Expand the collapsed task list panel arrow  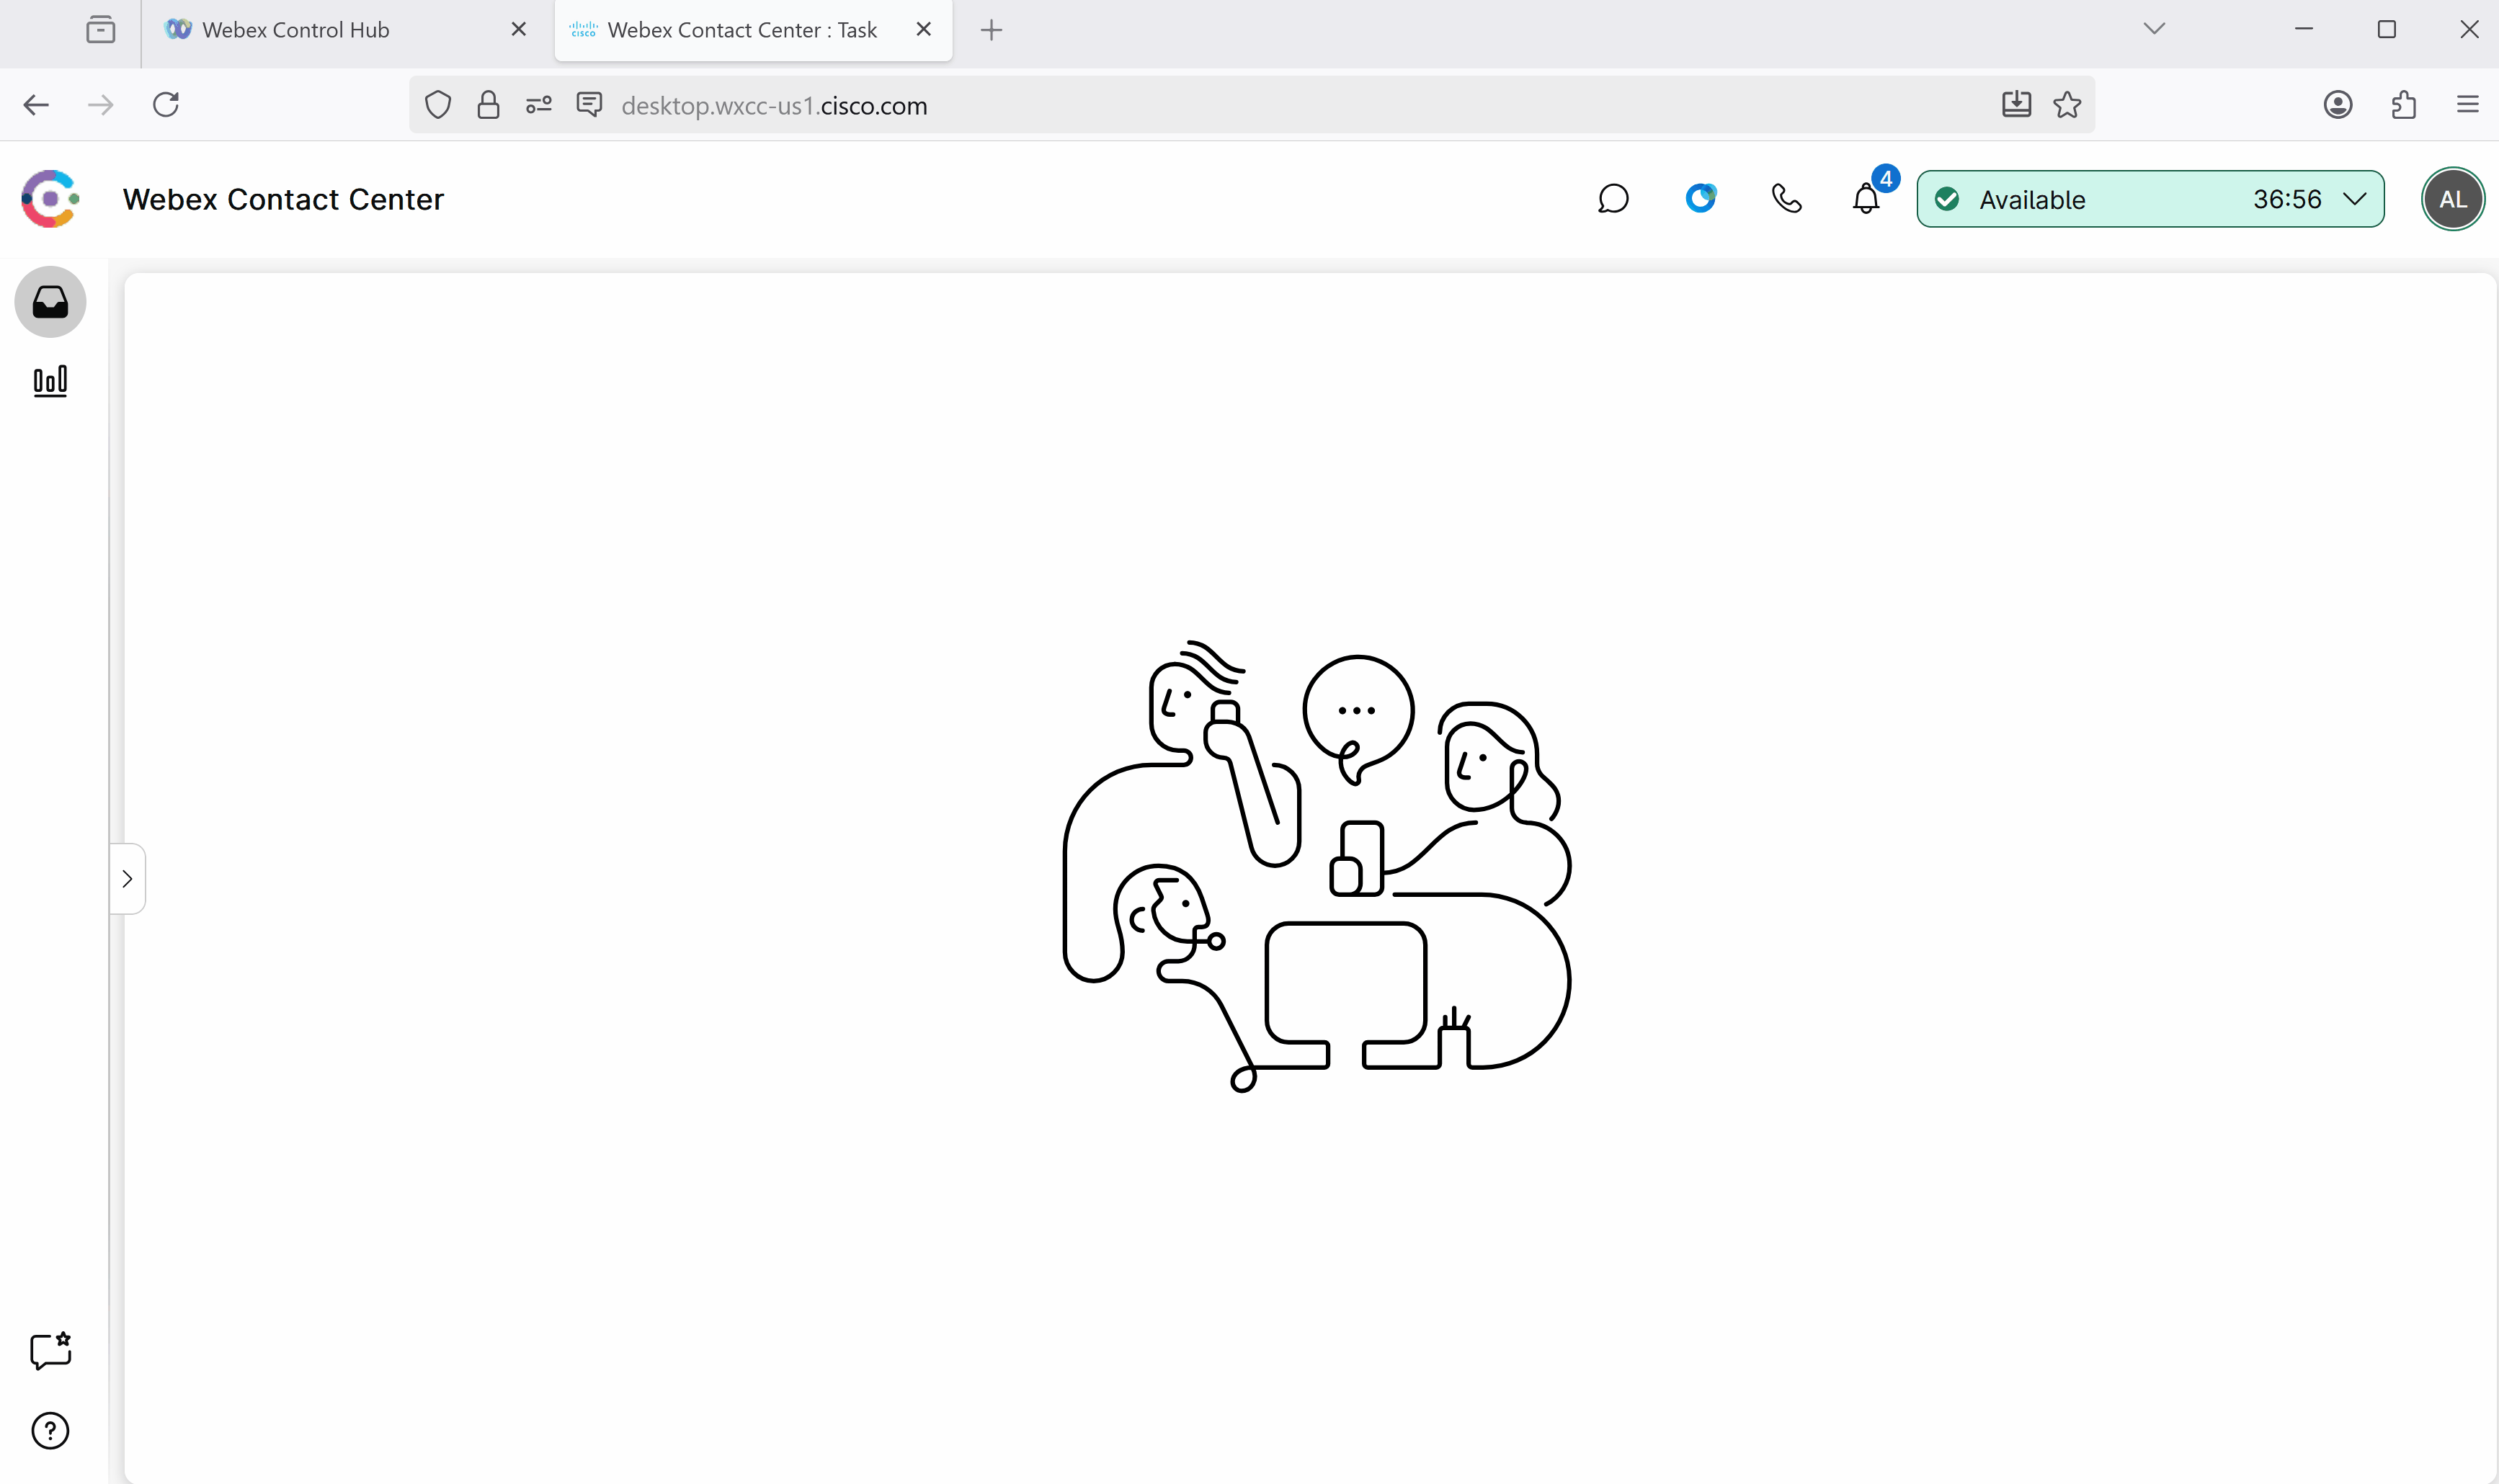point(127,879)
